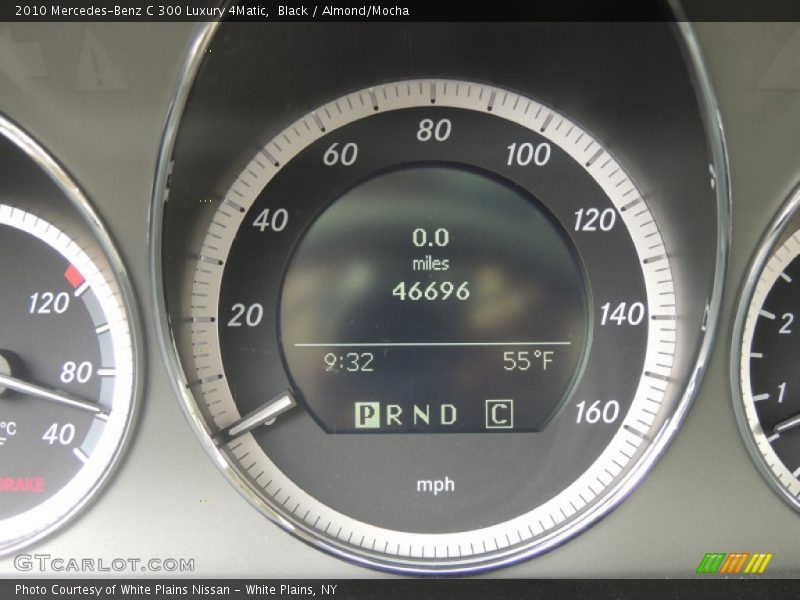This screenshot has height=600, width=800.
Task: Click the 80 marking on the left gauge
Action: click(x=77, y=372)
